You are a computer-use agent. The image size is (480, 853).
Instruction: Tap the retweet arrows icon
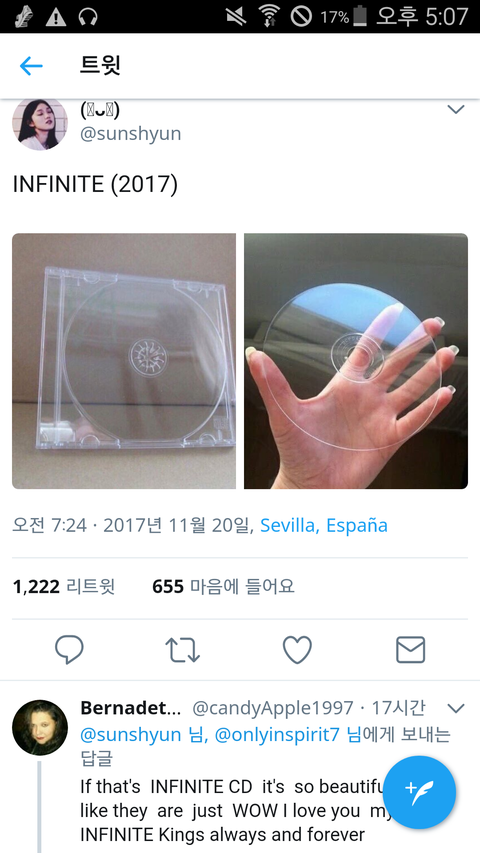click(x=183, y=650)
